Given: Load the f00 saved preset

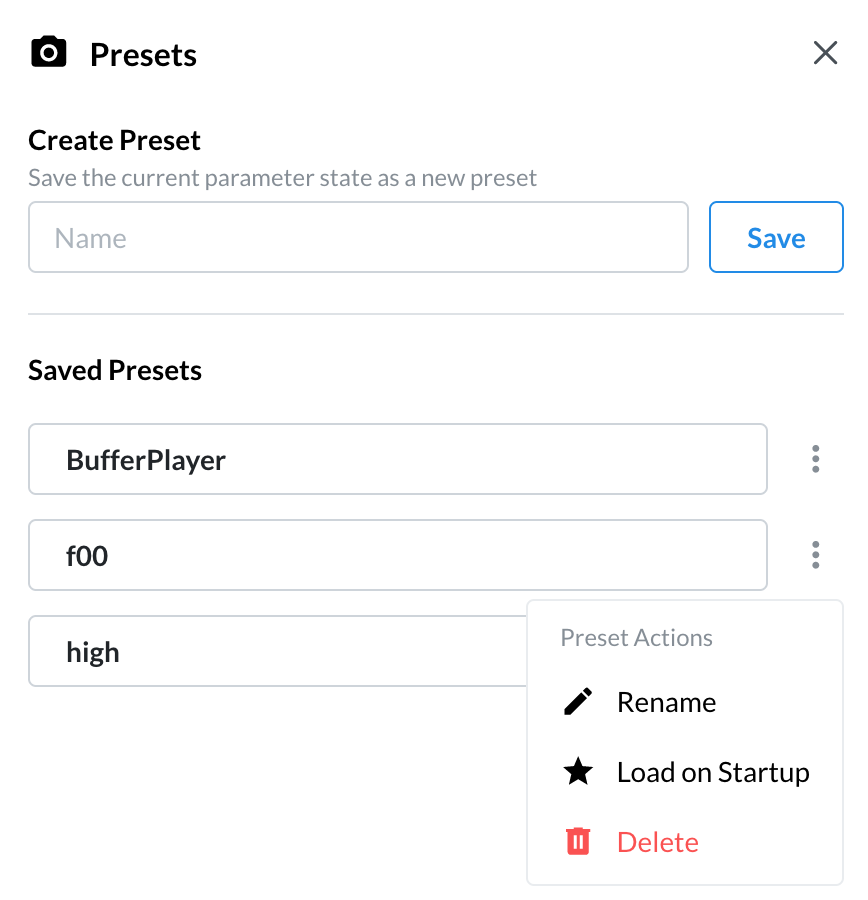Looking at the screenshot, I should click(398, 555).
